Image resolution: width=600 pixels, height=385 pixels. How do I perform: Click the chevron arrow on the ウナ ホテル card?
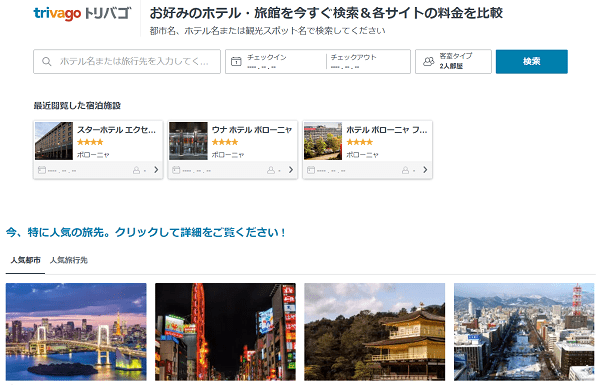pyautogui.click(x=291, y=170)
